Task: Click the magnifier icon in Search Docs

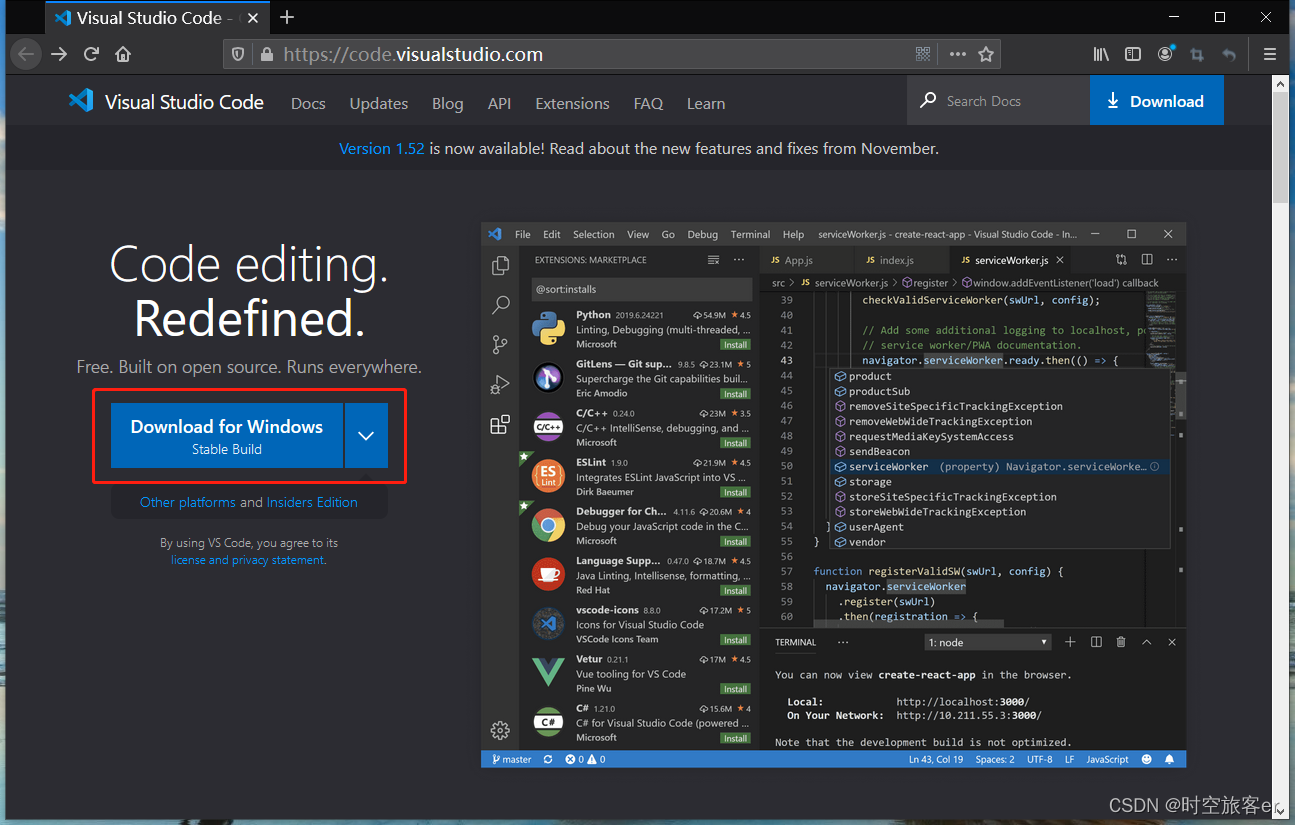Action: tap(929, 101)
